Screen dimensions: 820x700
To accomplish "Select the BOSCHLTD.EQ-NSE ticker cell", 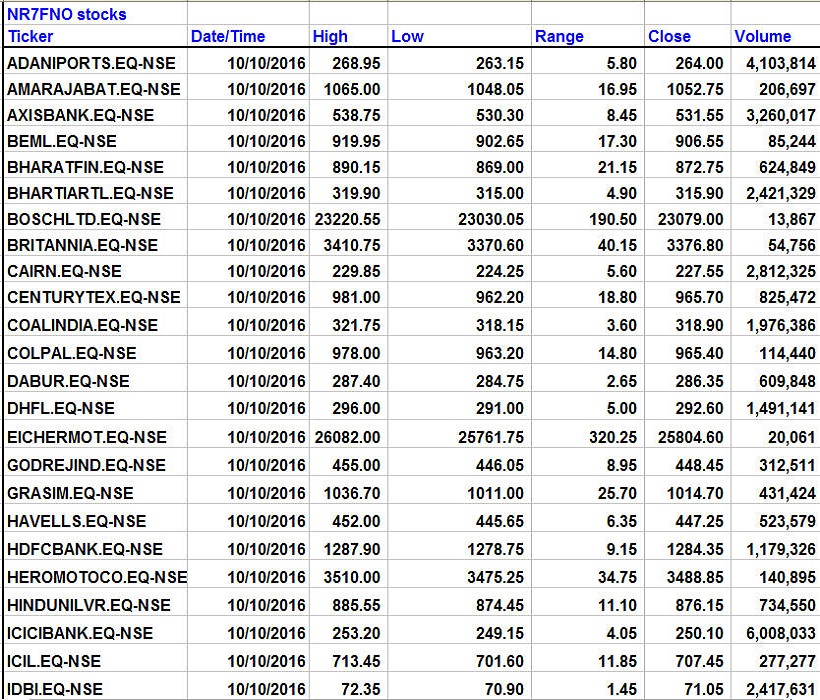I will [x=84, y=219].
